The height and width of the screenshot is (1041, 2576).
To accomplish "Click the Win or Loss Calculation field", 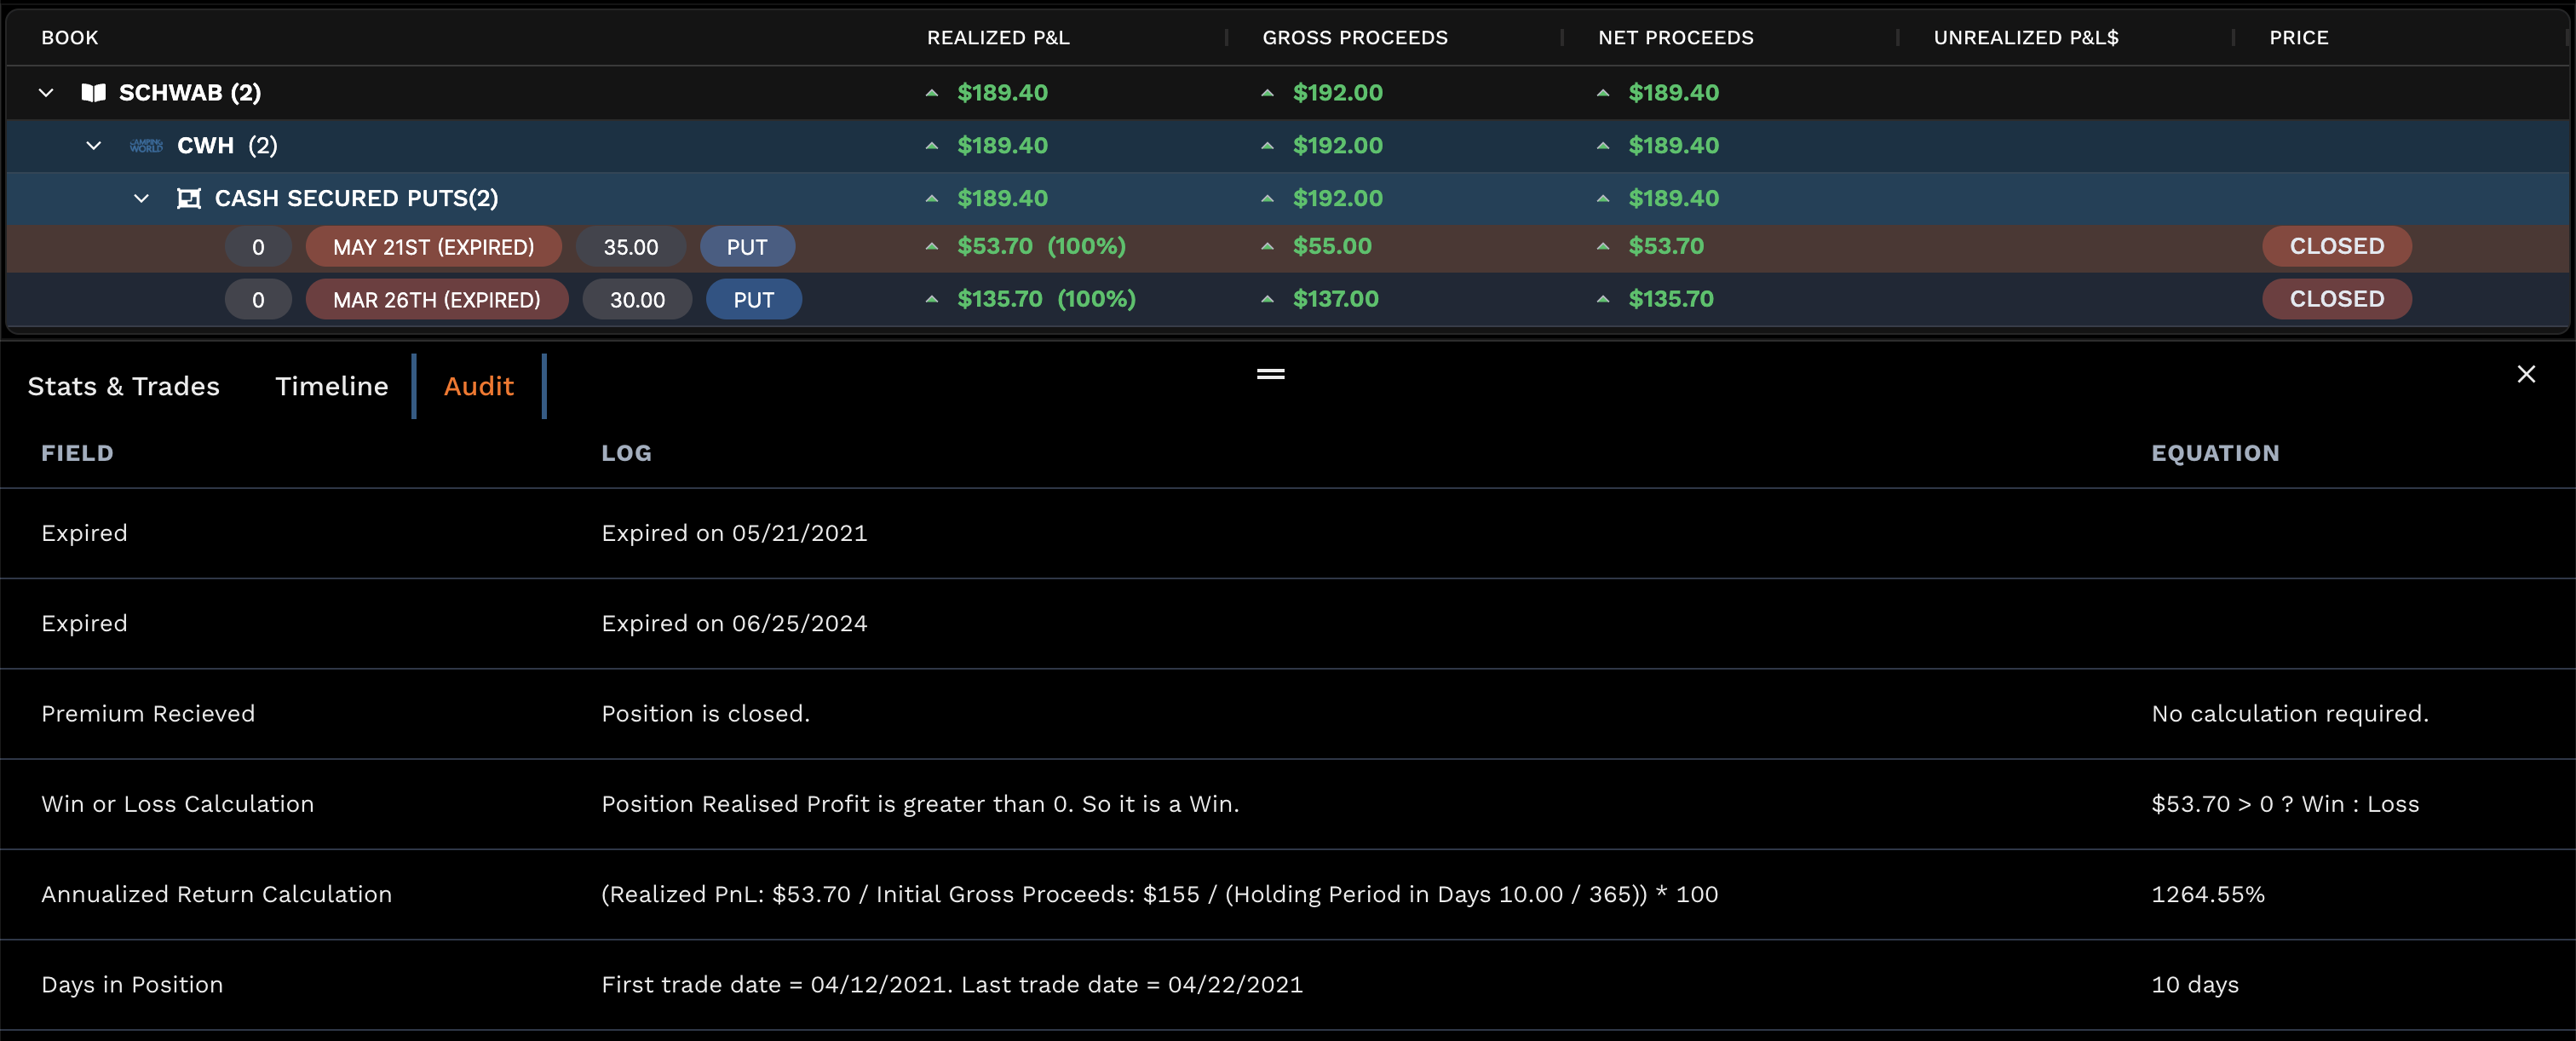I will 177,804.
